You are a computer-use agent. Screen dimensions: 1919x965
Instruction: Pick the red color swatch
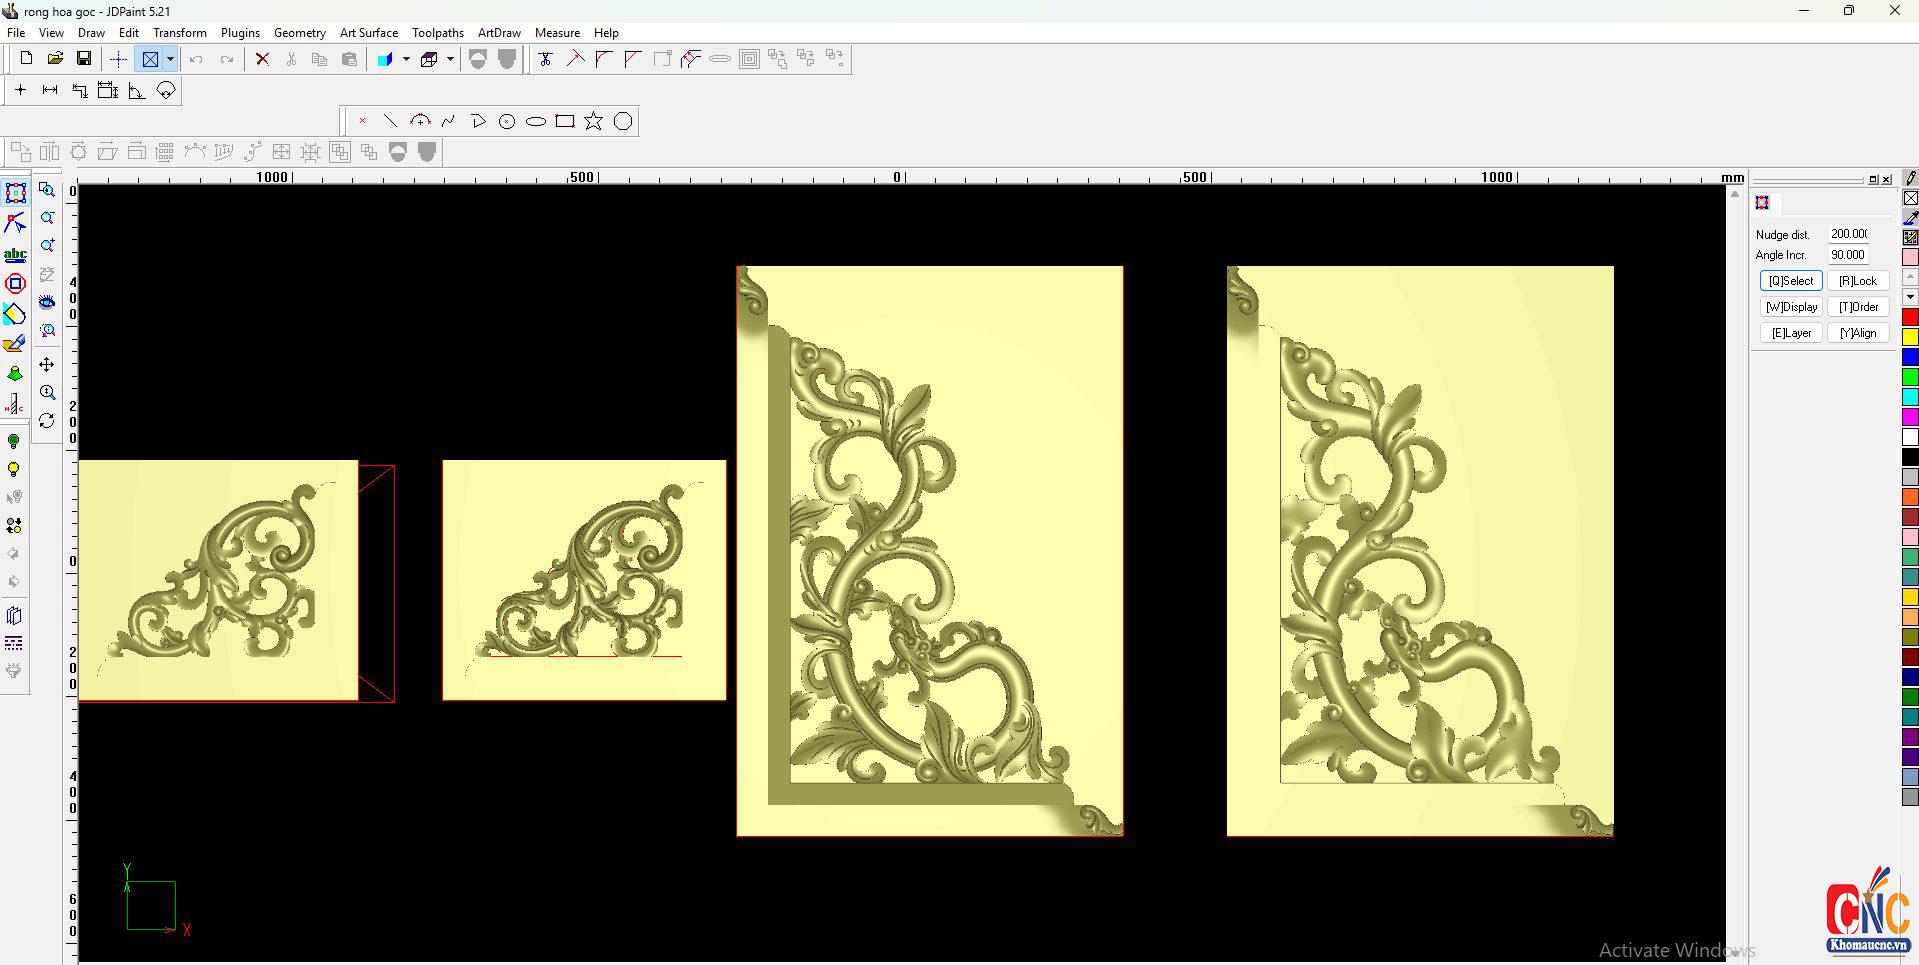click(1910, 317)
